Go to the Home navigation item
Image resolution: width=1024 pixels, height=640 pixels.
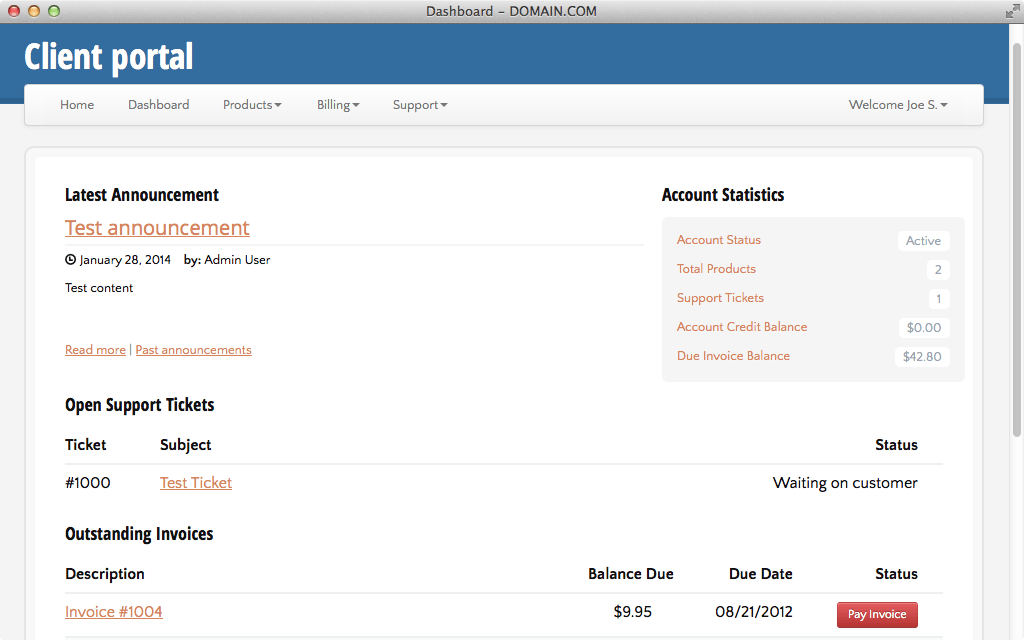click(x=77, y=105)
